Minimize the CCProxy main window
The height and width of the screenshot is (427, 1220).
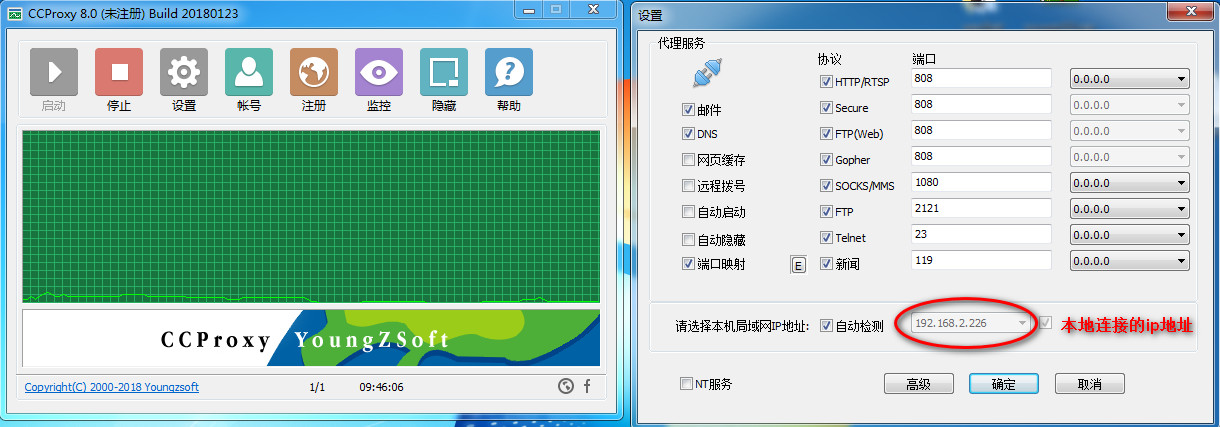[529, 8]
